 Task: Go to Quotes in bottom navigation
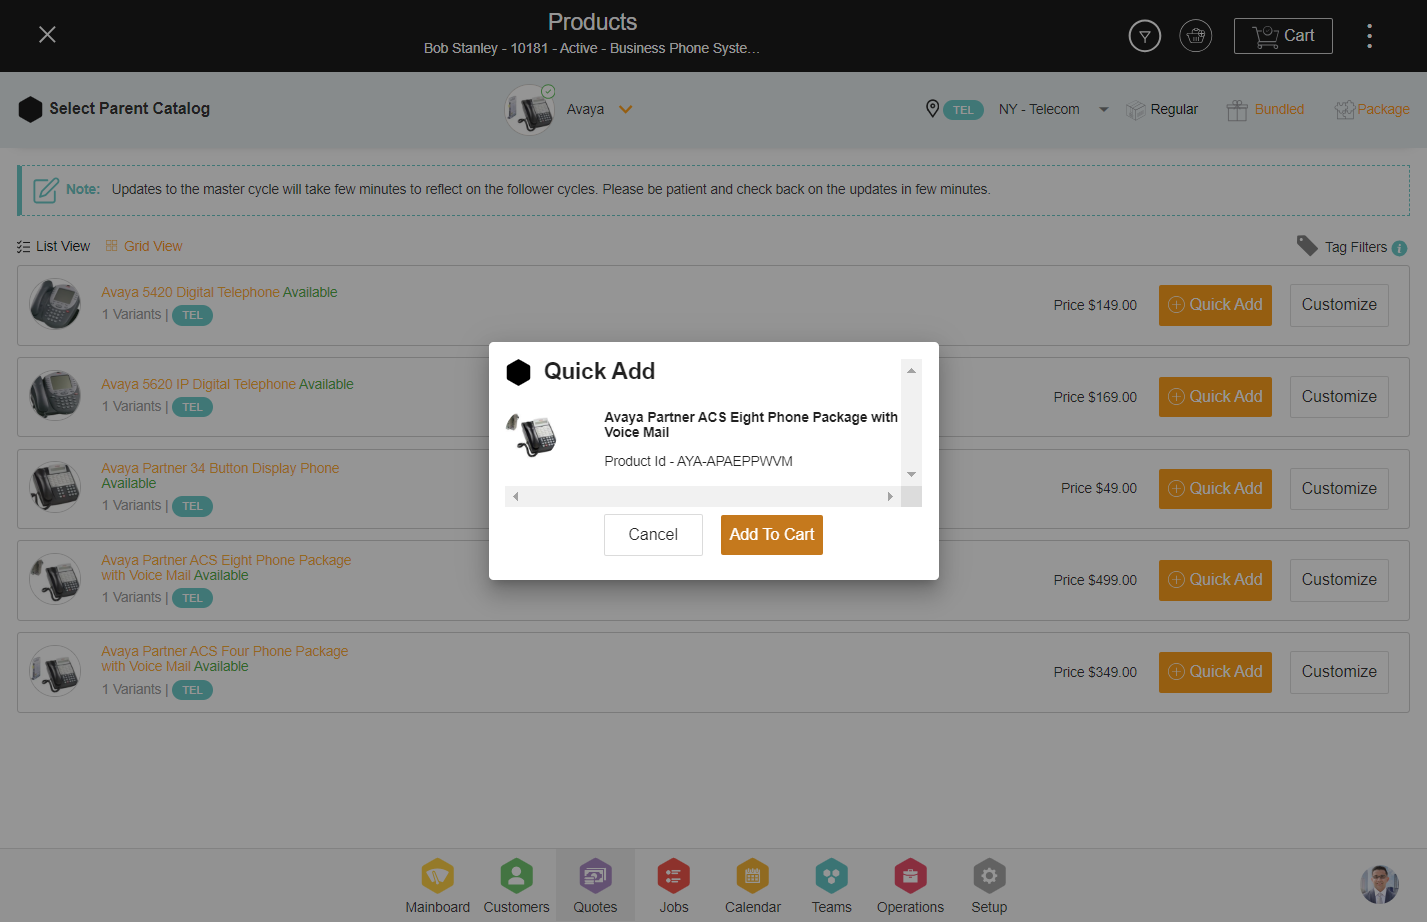pyautogui.click(x=595, y=886)
